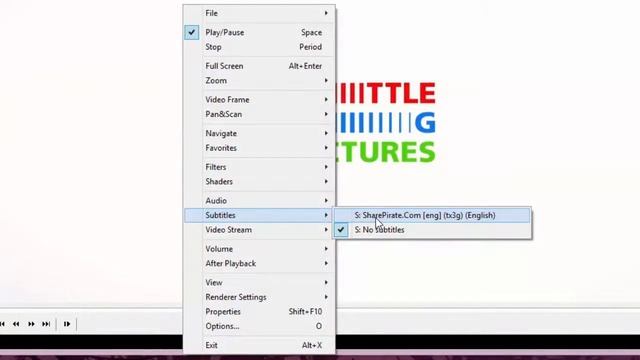Skip to next file with skip-forward icon

pos(46,324)
